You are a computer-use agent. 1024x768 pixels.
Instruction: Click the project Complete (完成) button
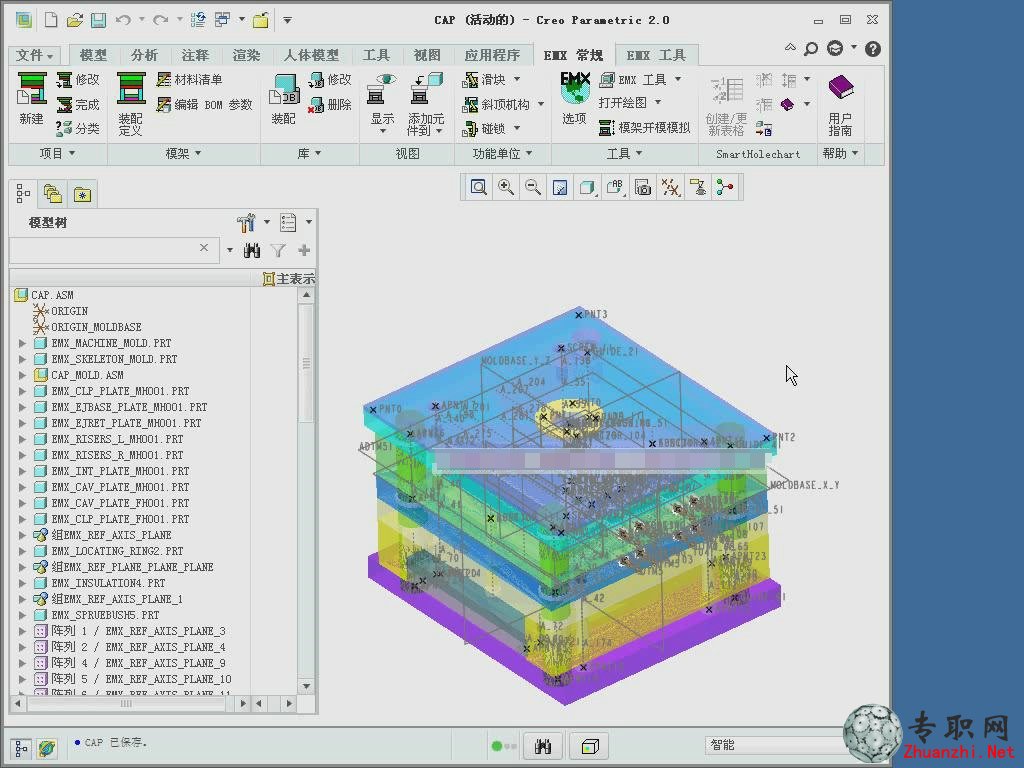(78, 104)
